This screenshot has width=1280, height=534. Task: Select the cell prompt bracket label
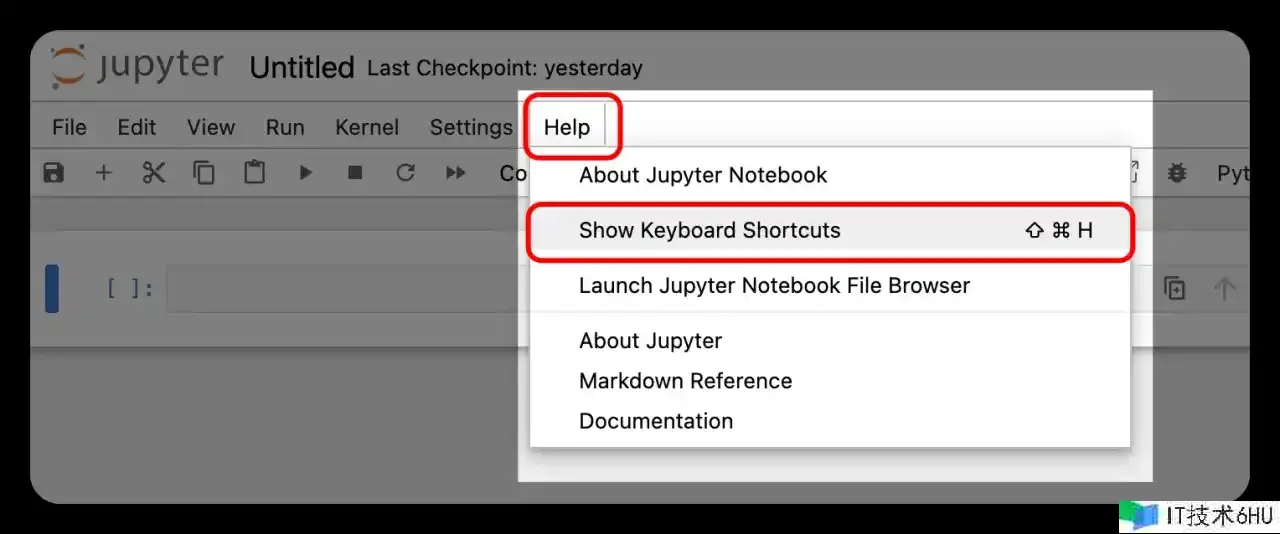tap(130, 289)
